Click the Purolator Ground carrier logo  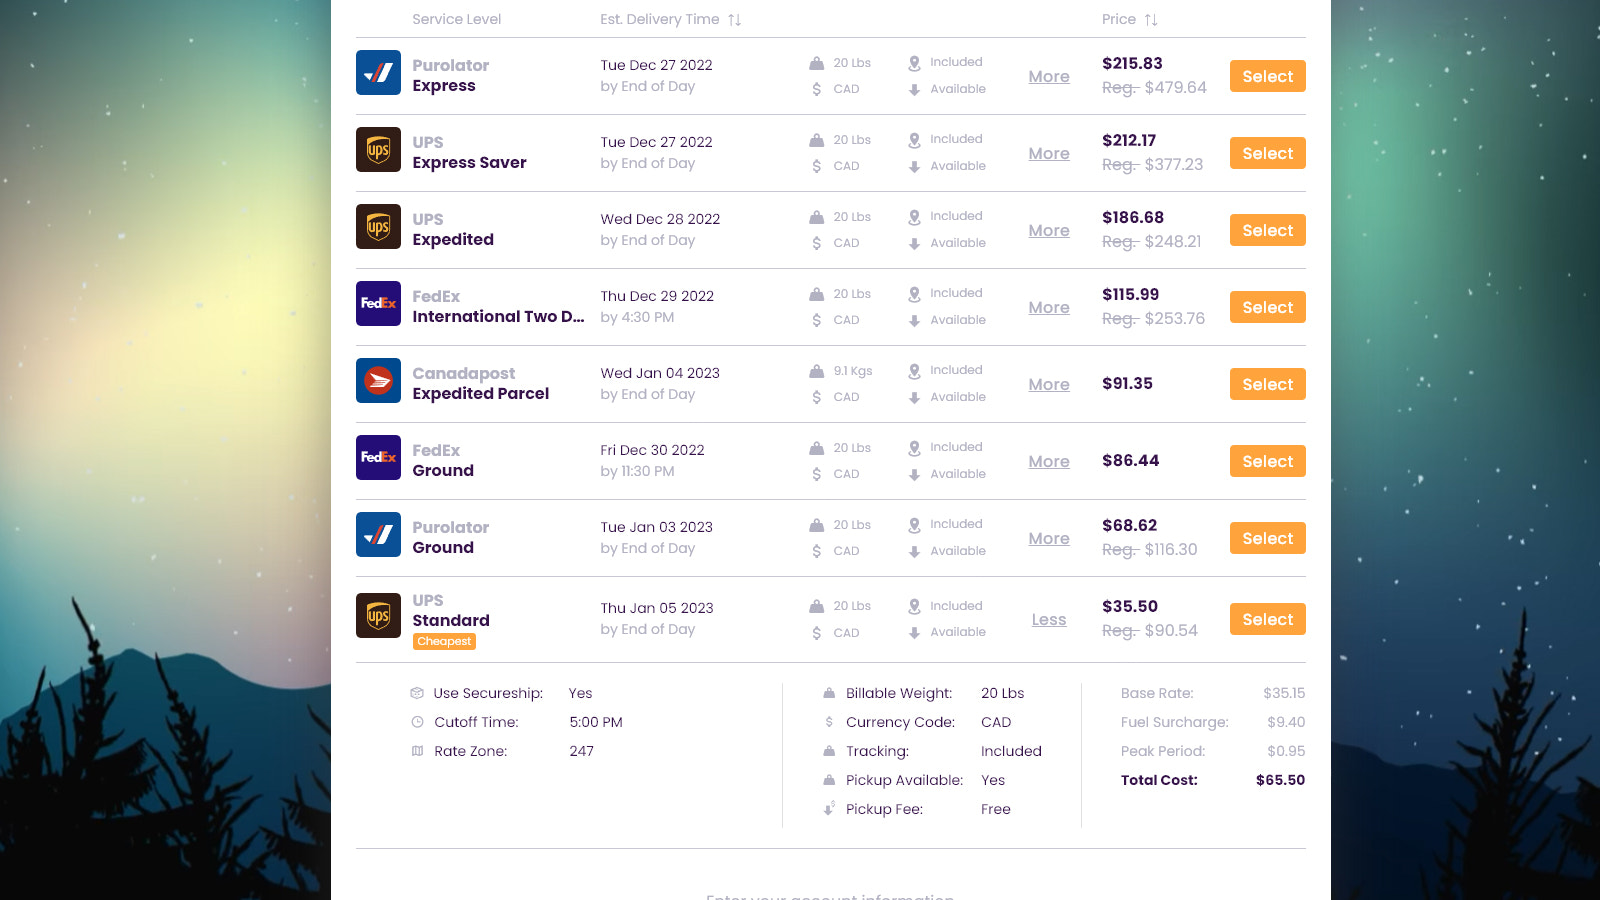378,535
